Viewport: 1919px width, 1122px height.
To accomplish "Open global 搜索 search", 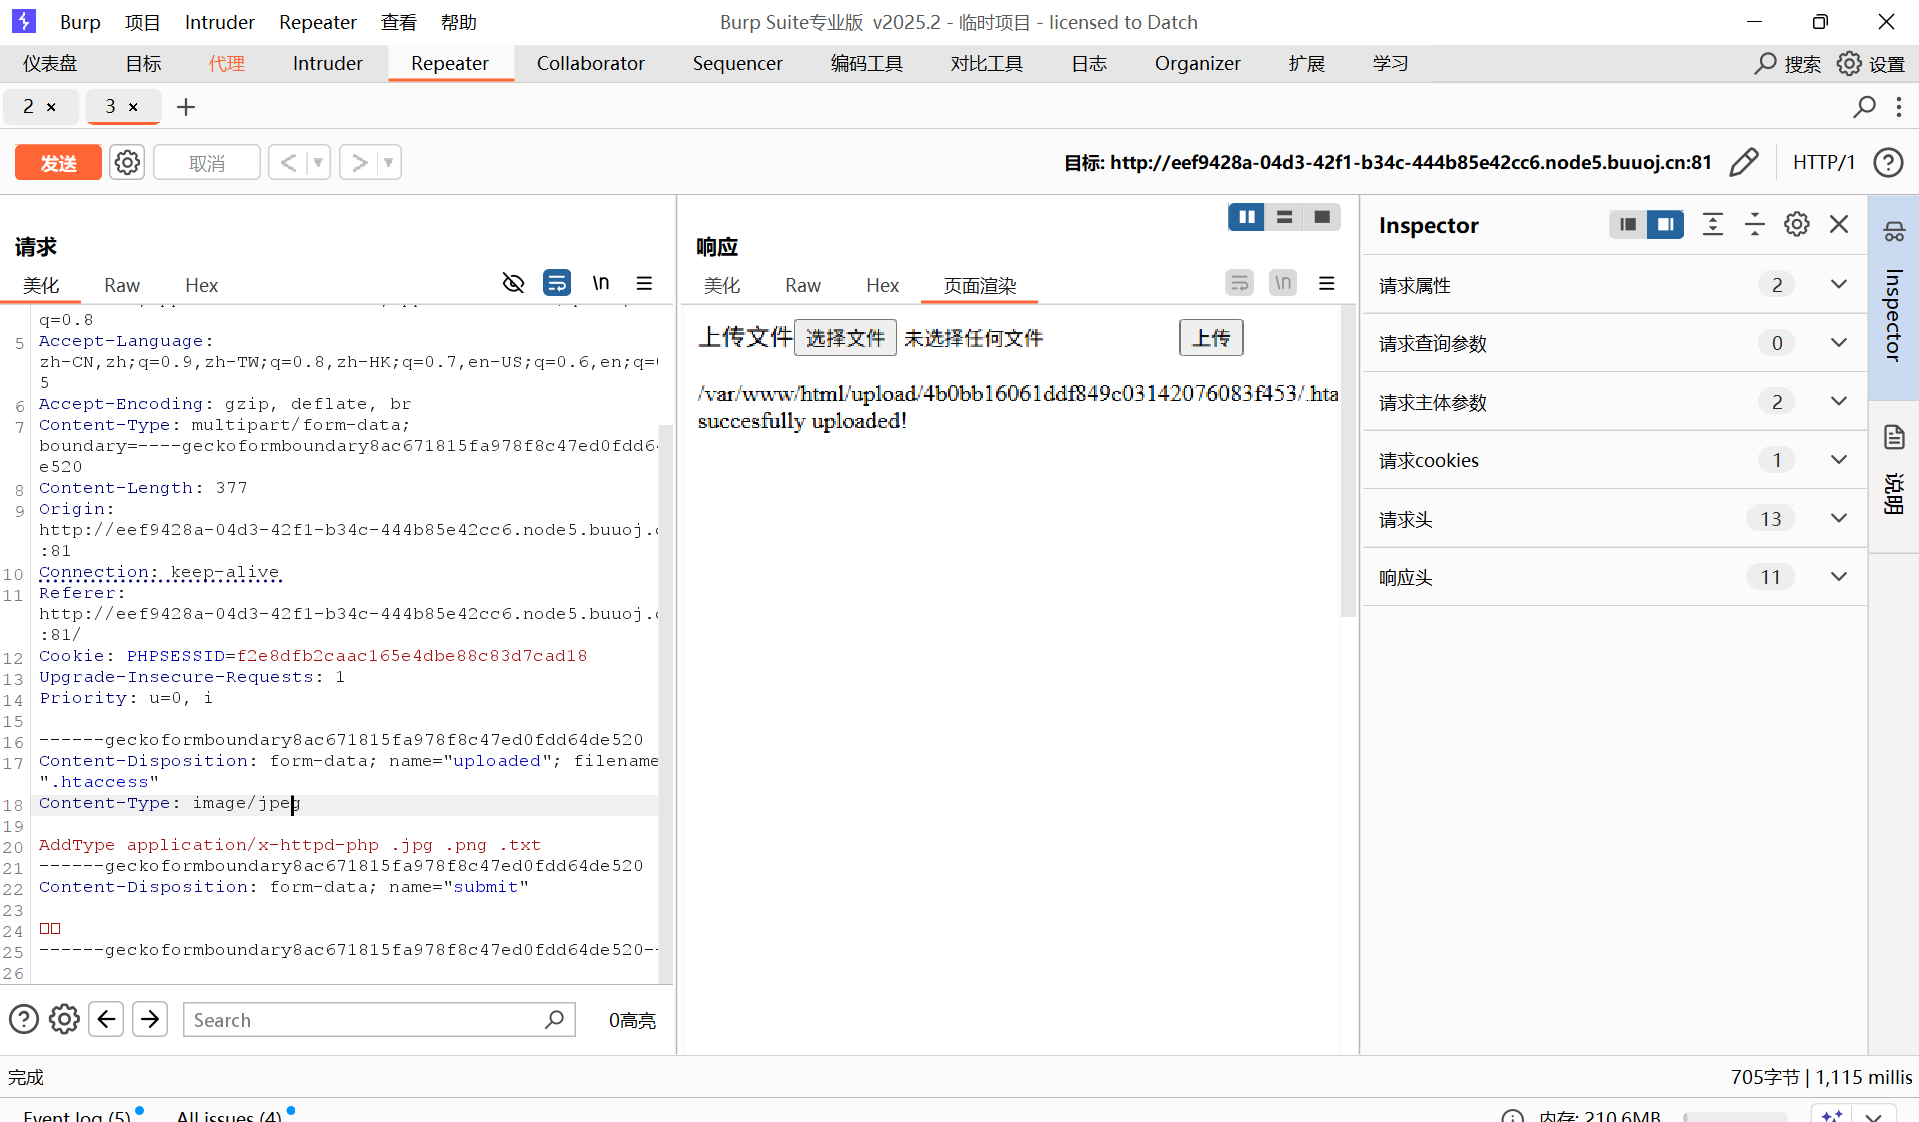I will [1788, 64].
